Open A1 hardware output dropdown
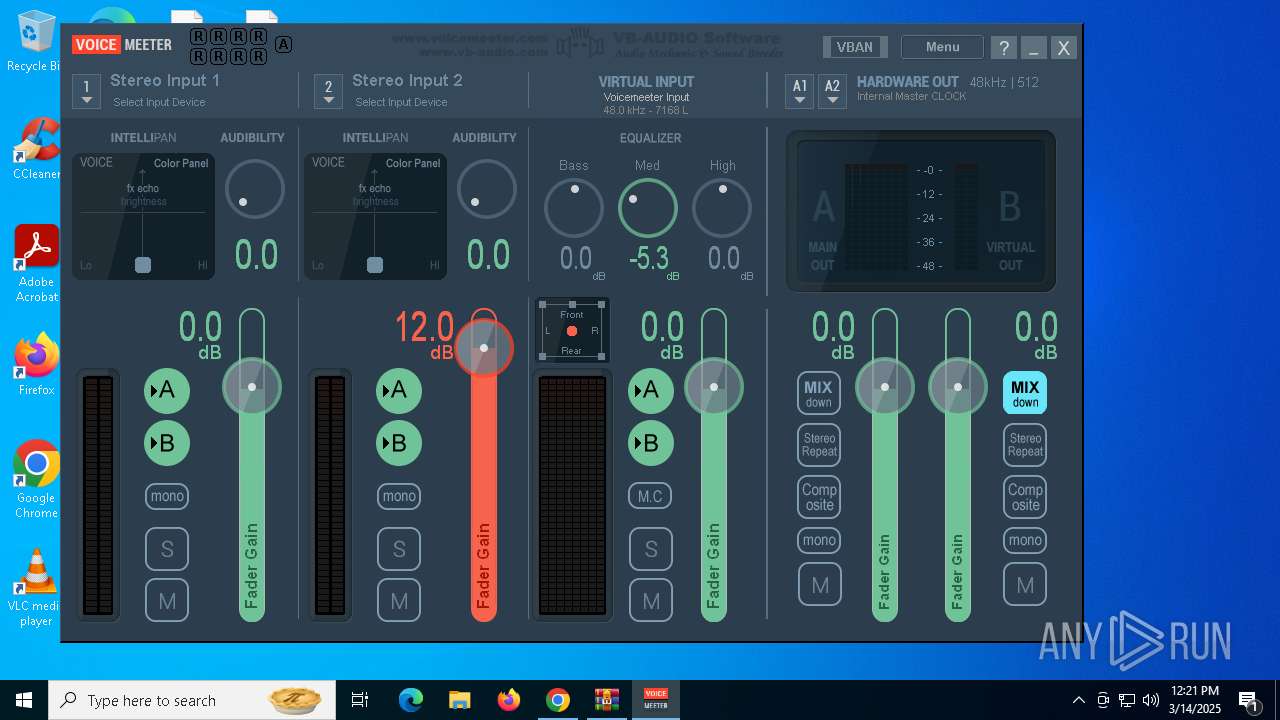 coord(799,91)
